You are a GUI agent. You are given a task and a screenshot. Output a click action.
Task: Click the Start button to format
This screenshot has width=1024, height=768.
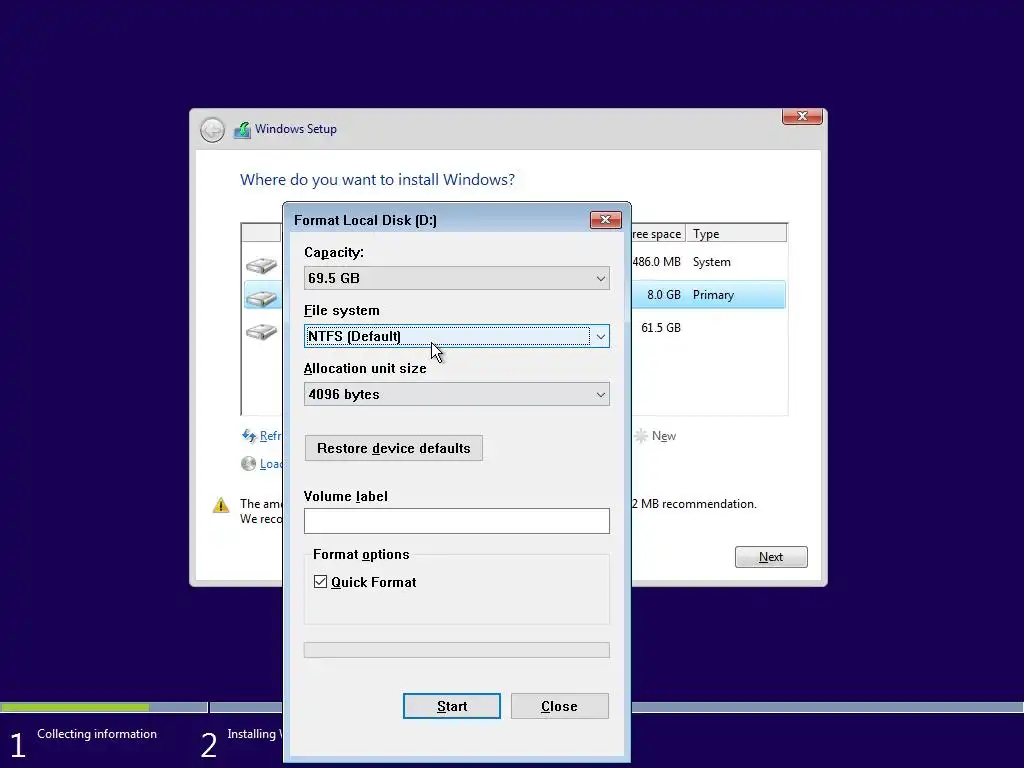(x=452, y=706)
